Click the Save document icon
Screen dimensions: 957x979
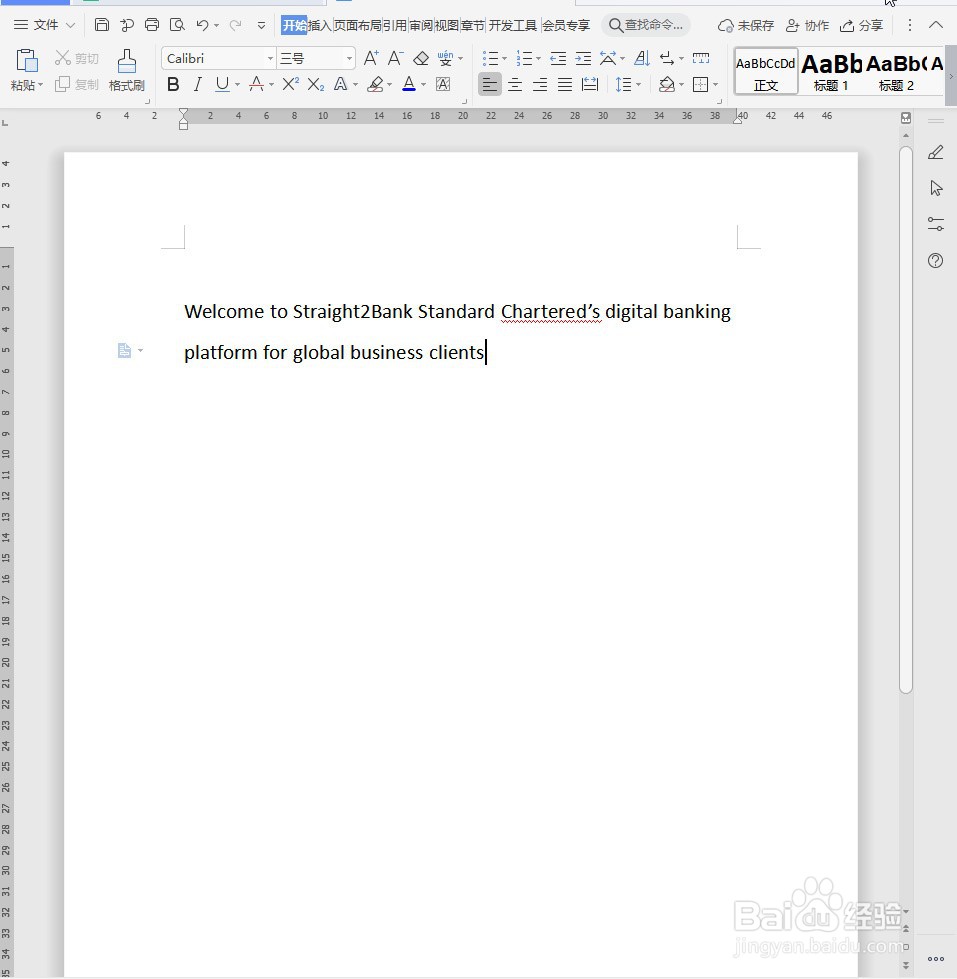coord(102,25)
